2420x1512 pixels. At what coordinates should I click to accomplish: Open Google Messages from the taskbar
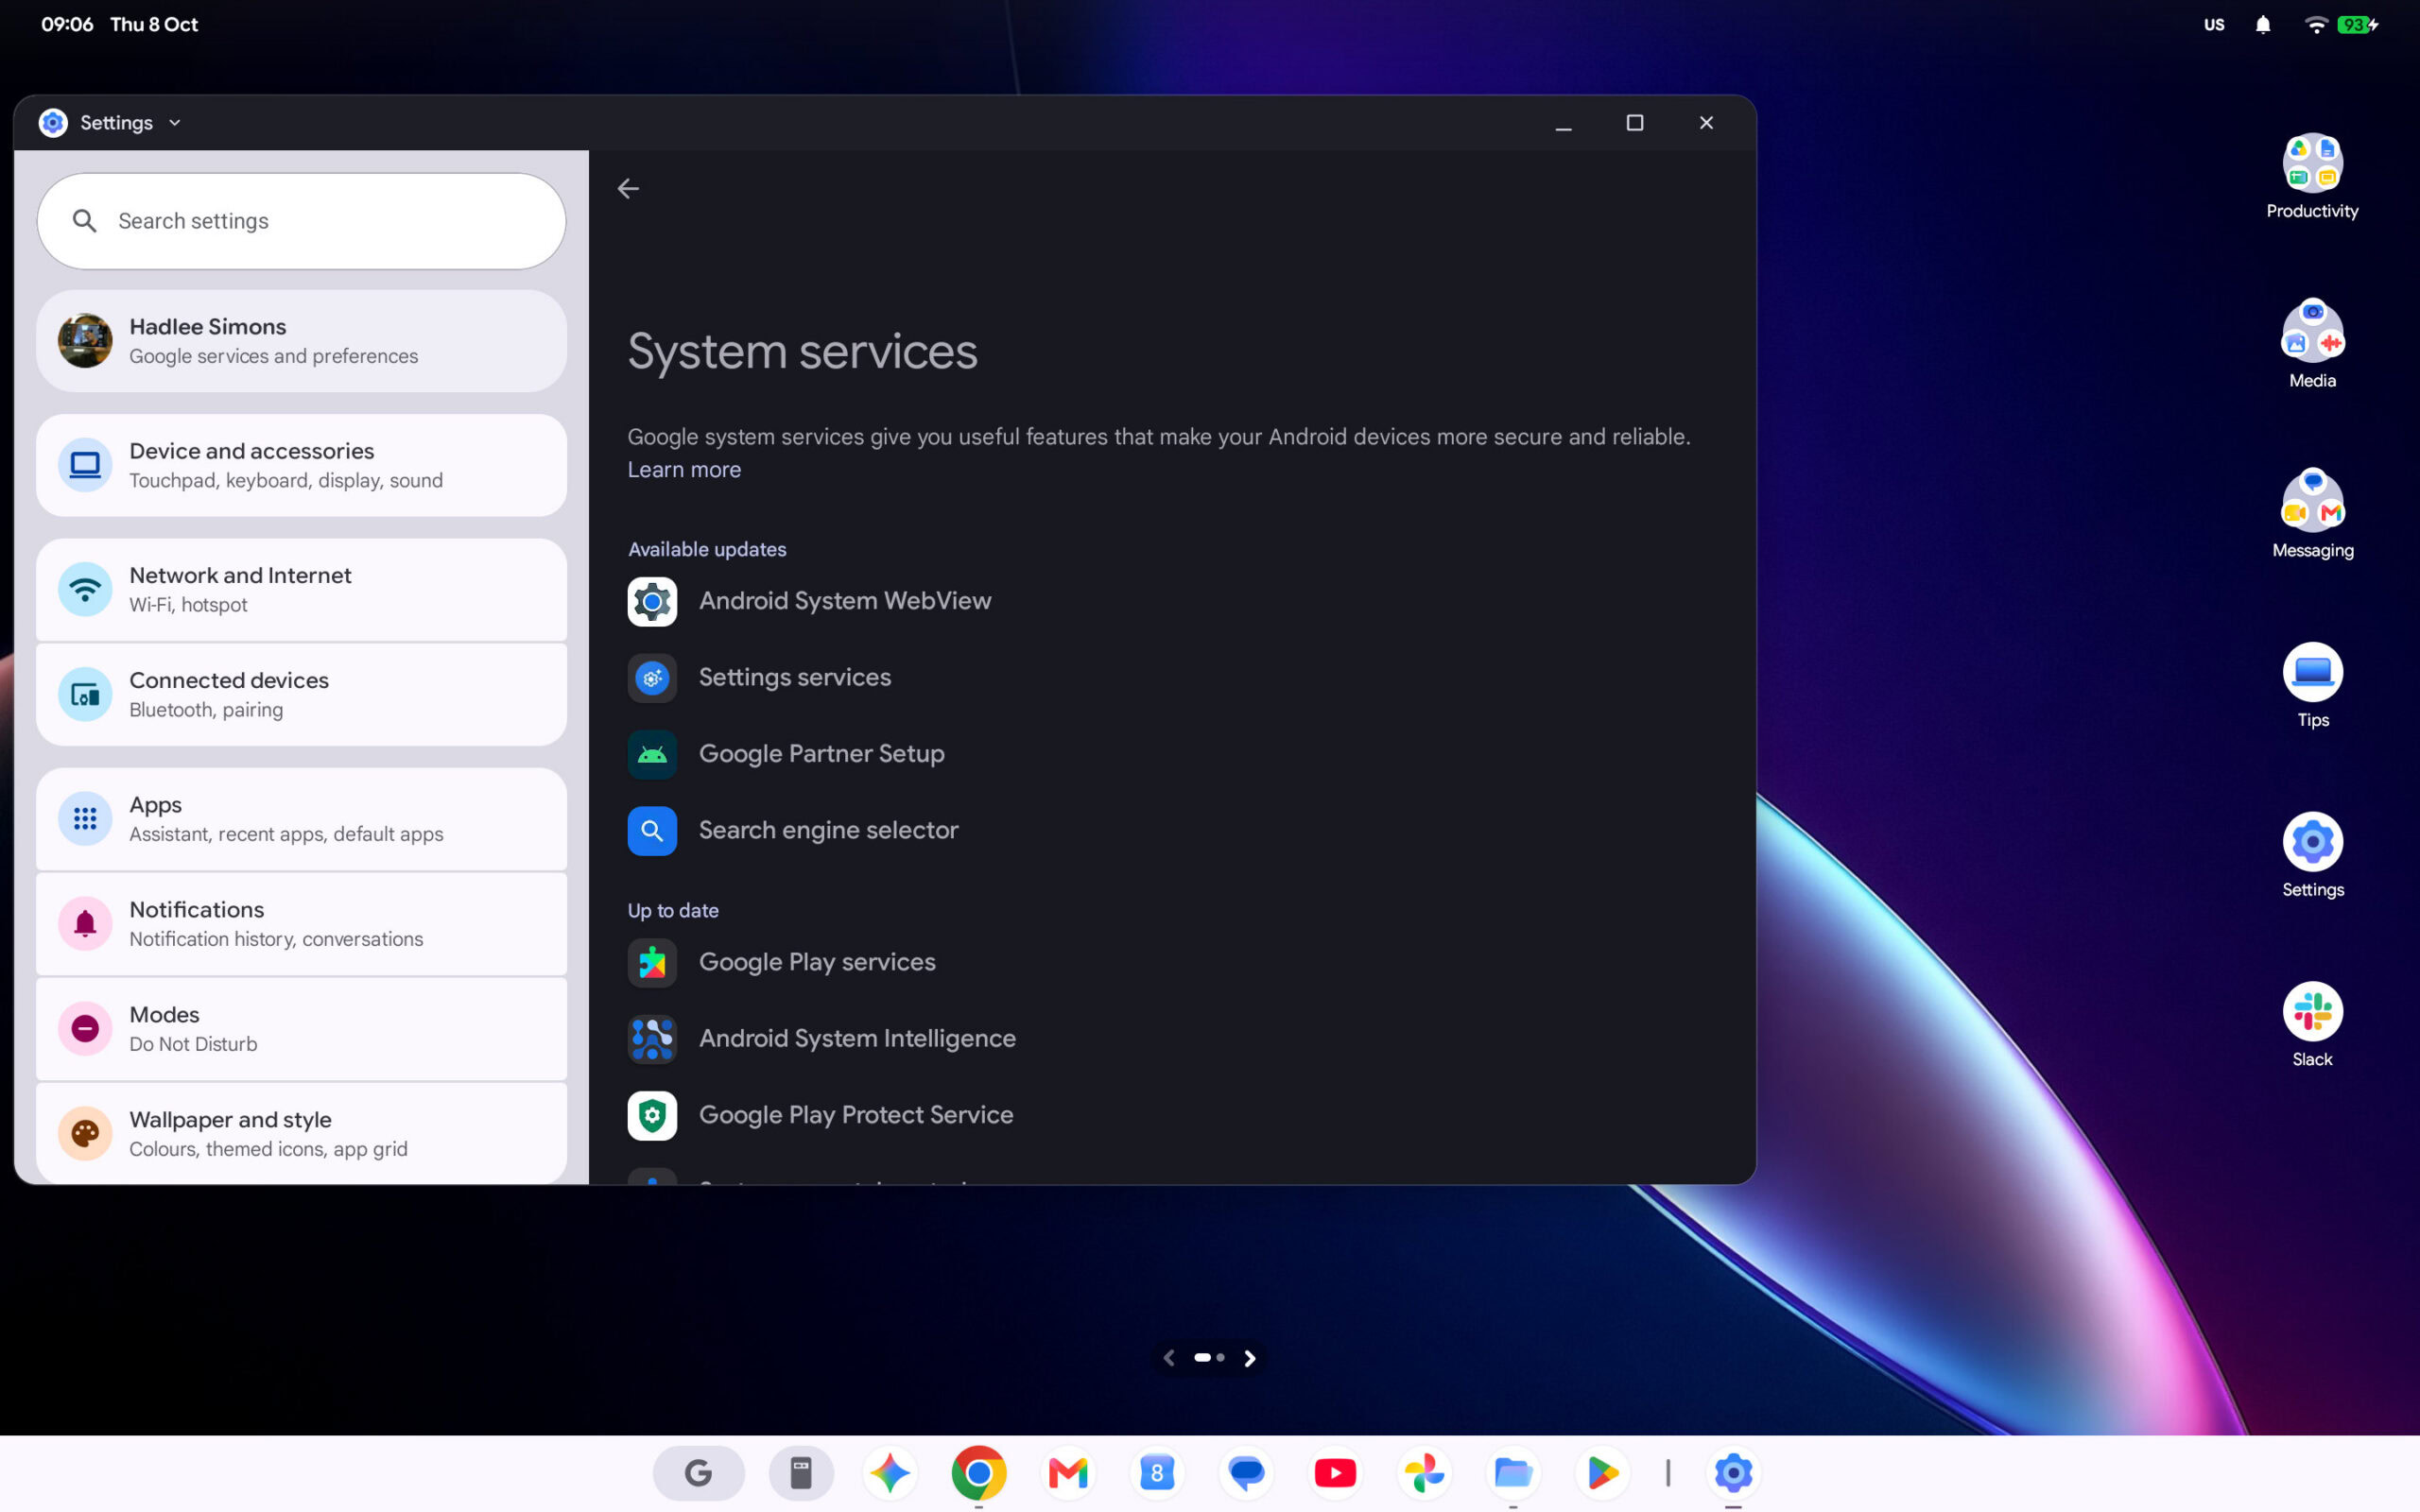1246,1472
